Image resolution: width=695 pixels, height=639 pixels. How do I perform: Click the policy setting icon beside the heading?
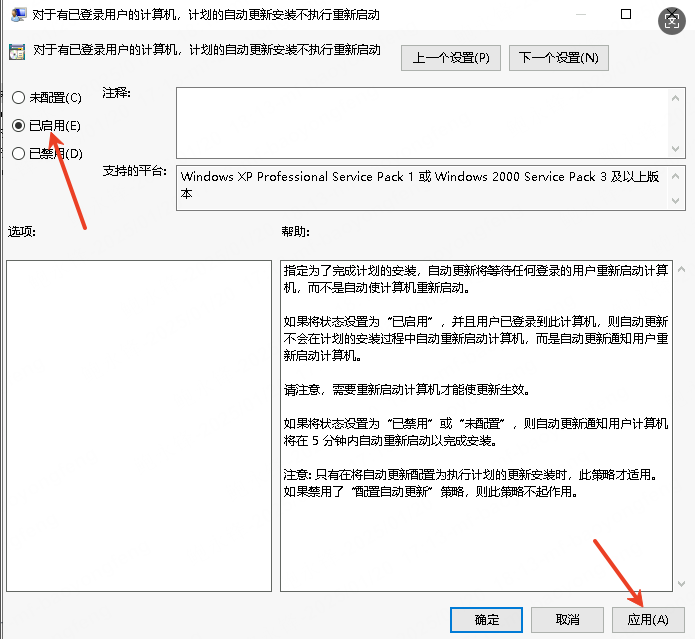(x=17, y=52)
